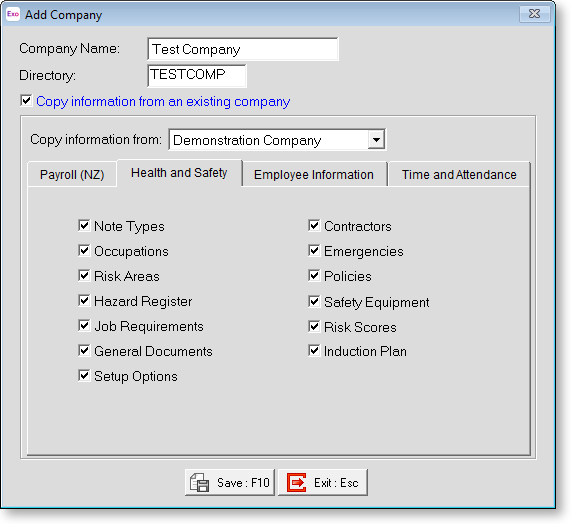Uncheck the Risk Scores checkbox
This screenshot has height=524, width=571.
[x=314, y=326]
